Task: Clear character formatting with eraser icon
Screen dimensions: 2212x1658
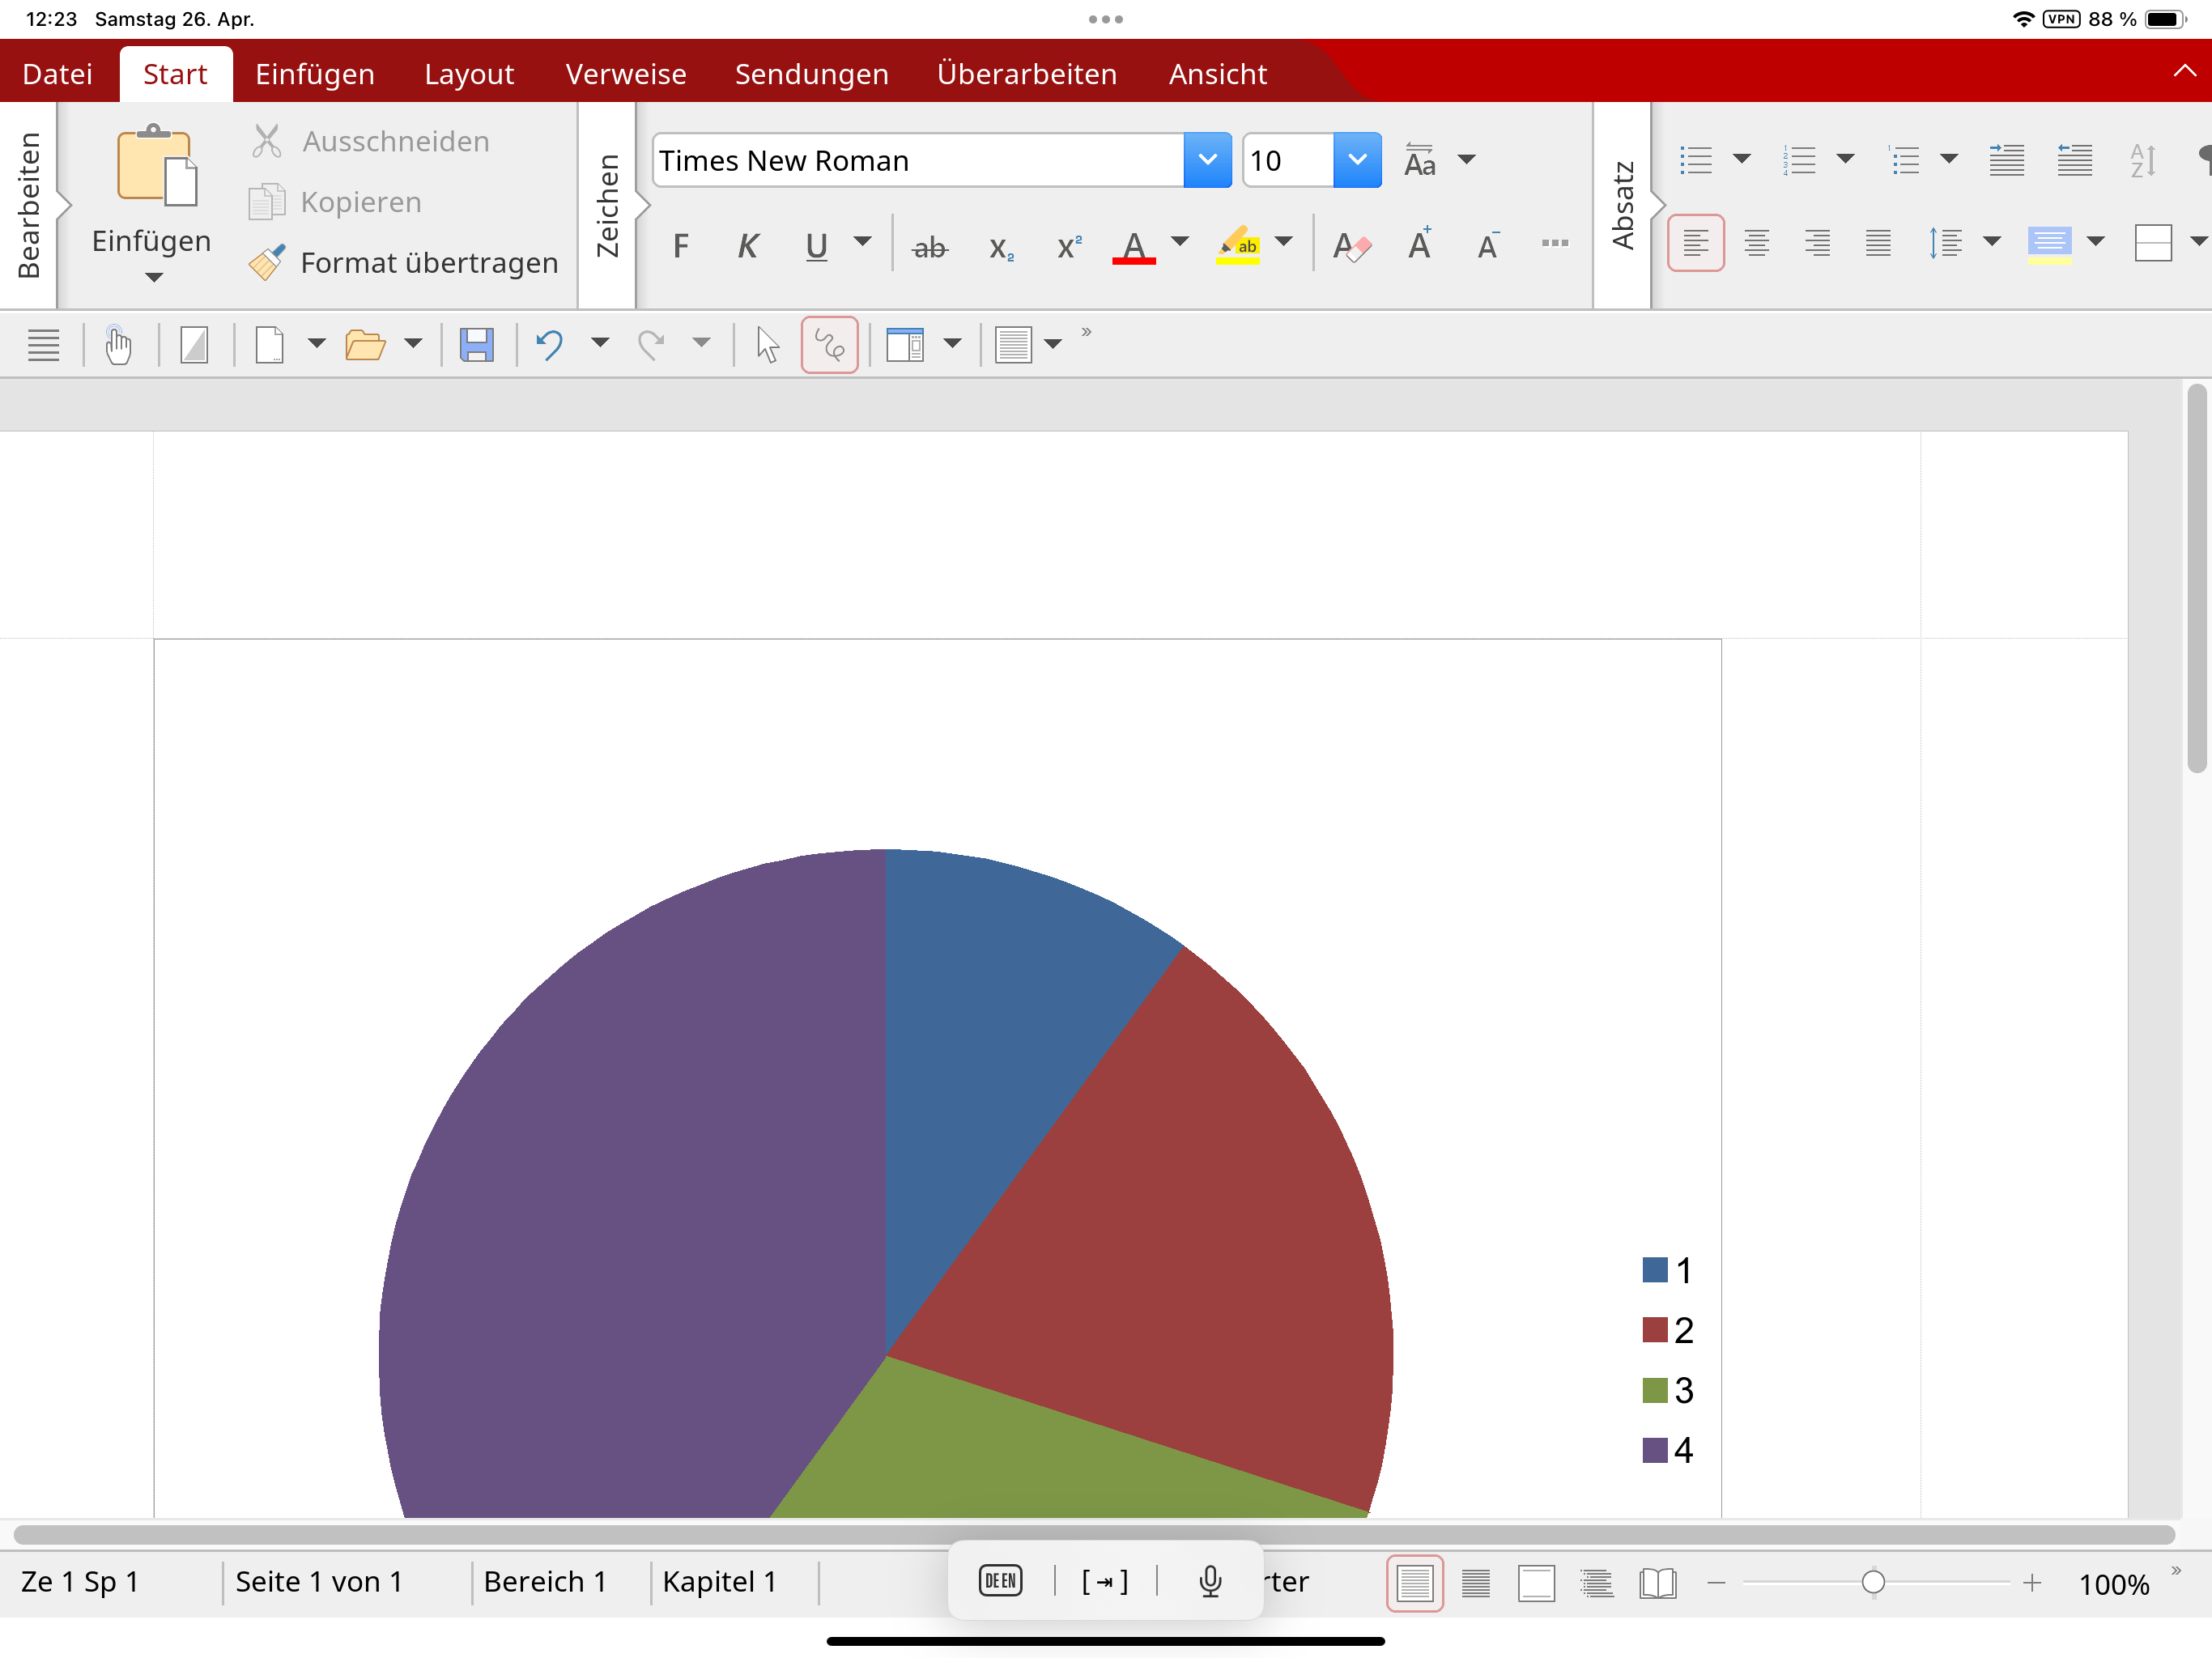Action: tap(1352, 245)
